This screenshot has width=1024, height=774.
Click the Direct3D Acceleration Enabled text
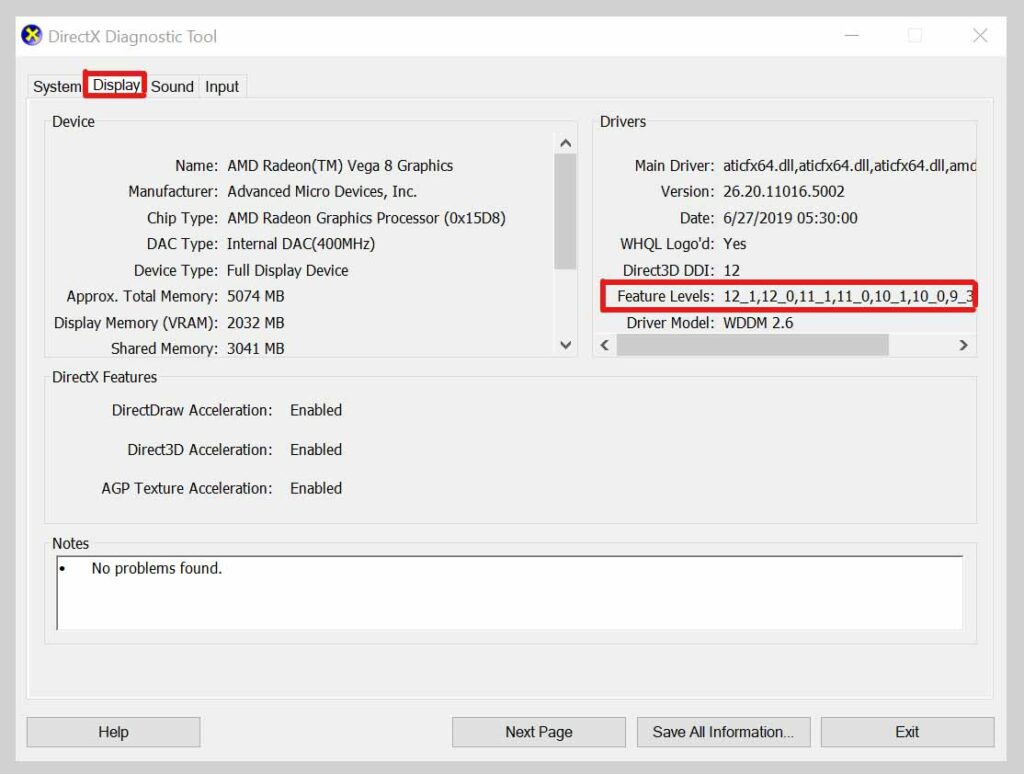point(316,449)
